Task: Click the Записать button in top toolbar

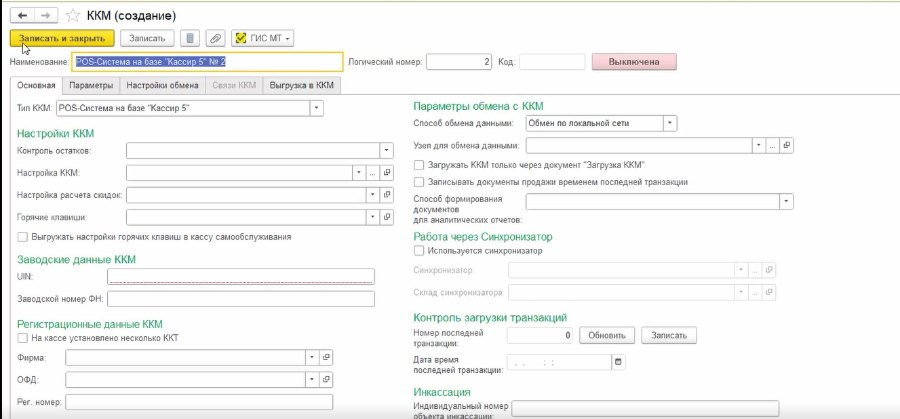Action: coord(148,38)
